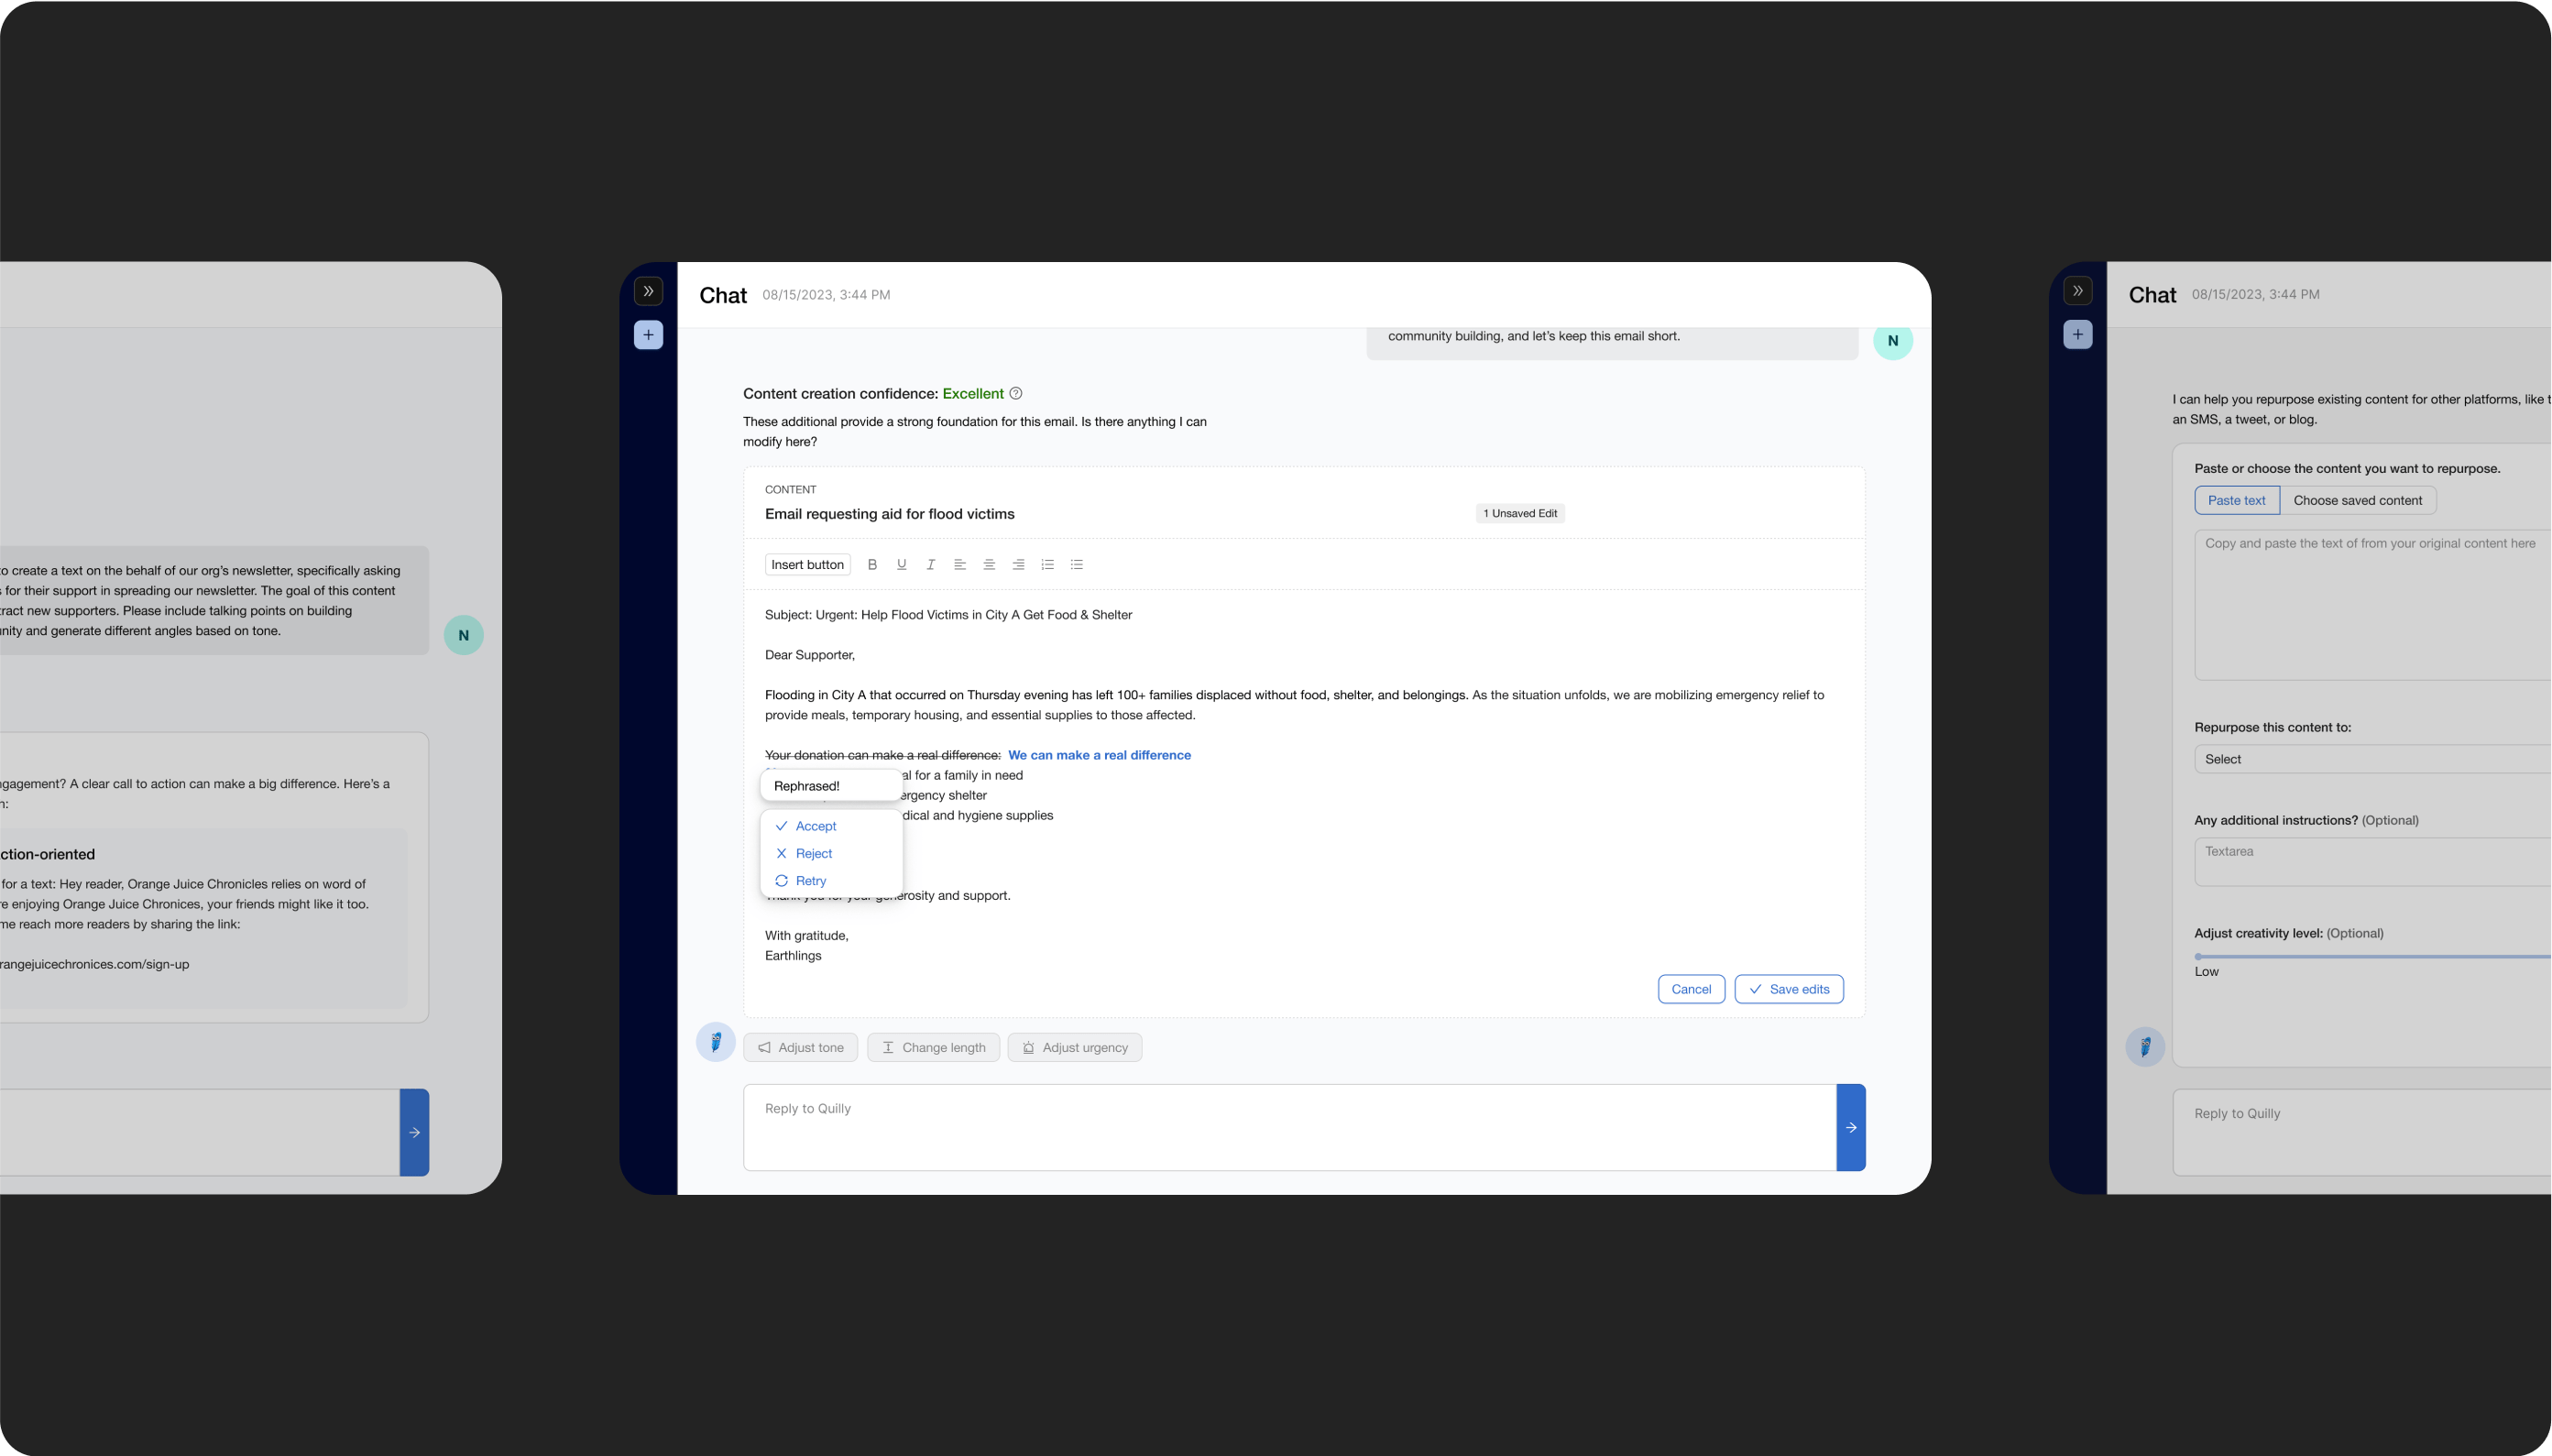Screen dimensions: 2552x1456
Task: Center align text in editor
Action: point(989,564)
